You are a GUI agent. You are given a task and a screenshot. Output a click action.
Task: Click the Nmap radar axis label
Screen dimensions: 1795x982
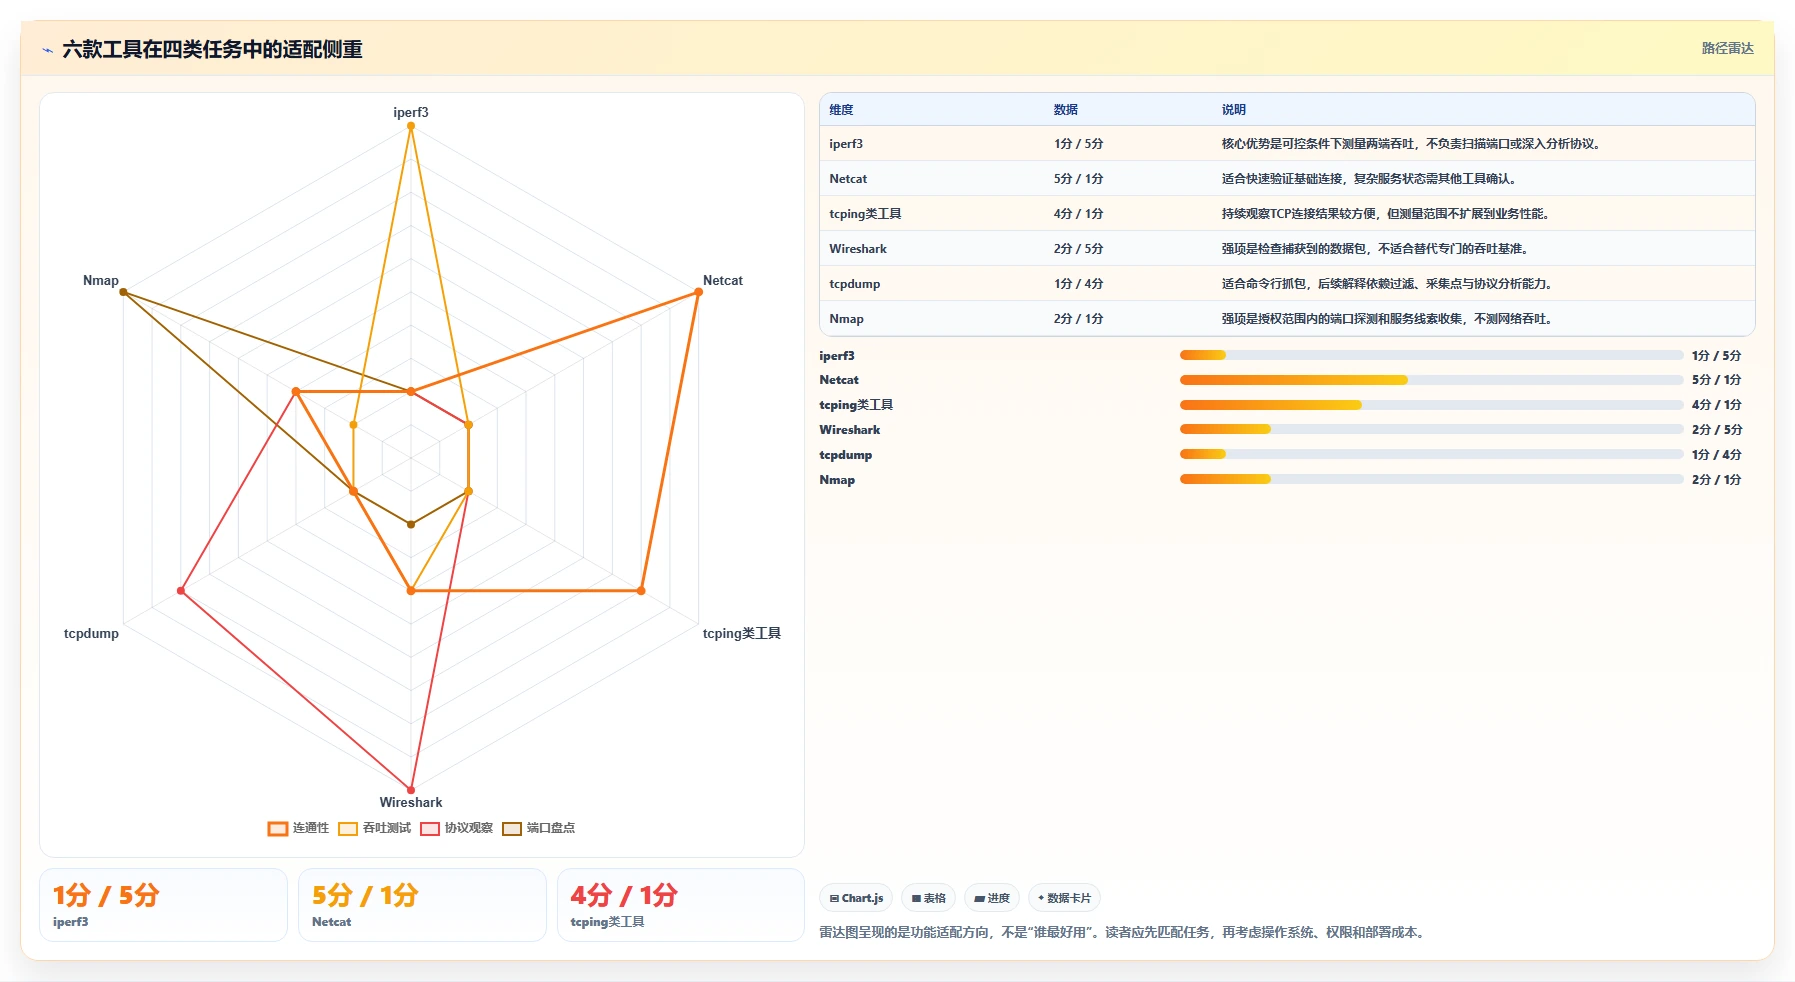click(101, 280)
